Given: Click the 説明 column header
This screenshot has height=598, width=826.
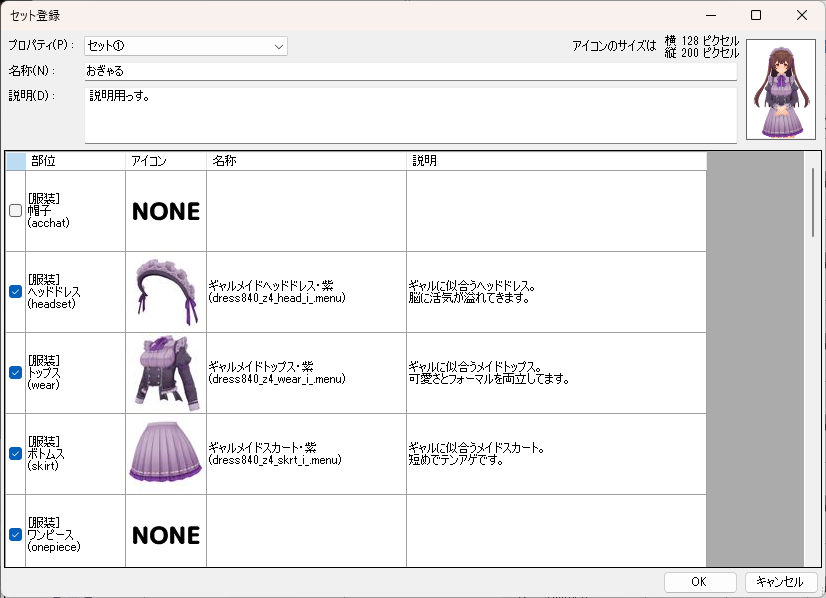Looking at the screenshot, I should point(555,161).
